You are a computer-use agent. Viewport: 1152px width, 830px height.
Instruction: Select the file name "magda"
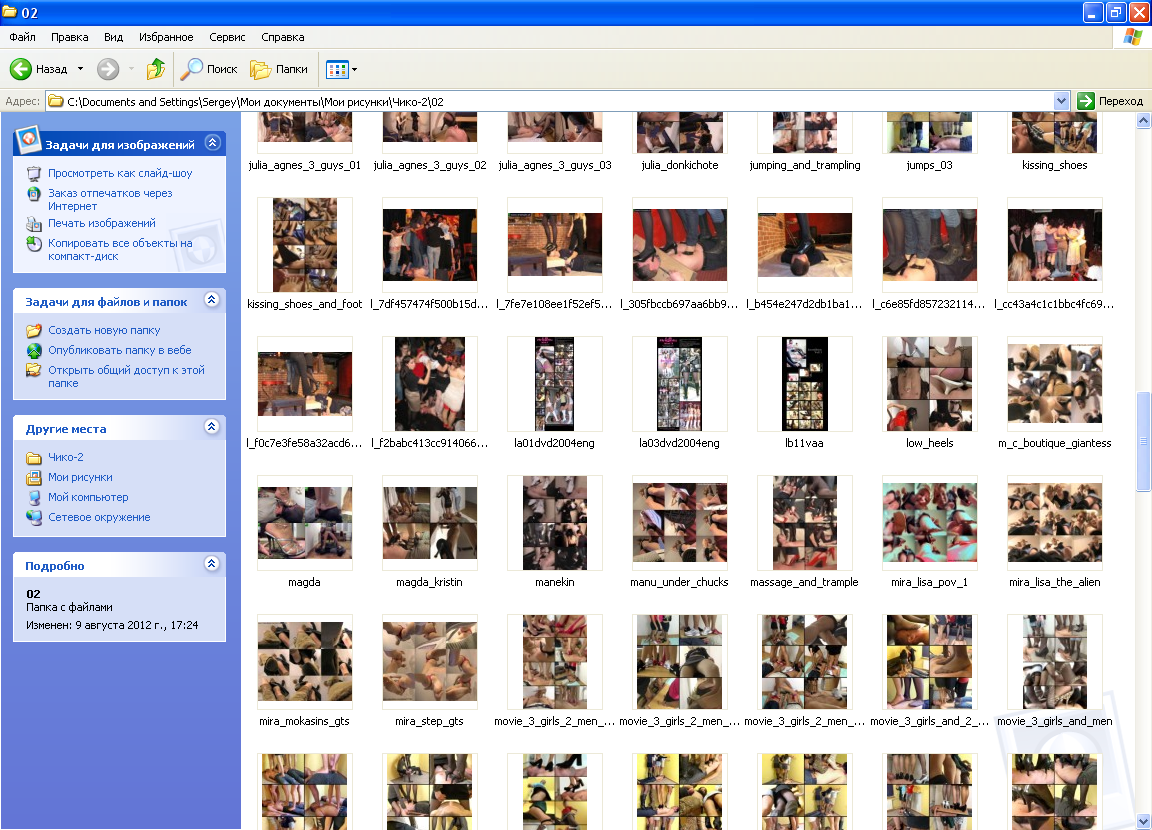(304, 582)
